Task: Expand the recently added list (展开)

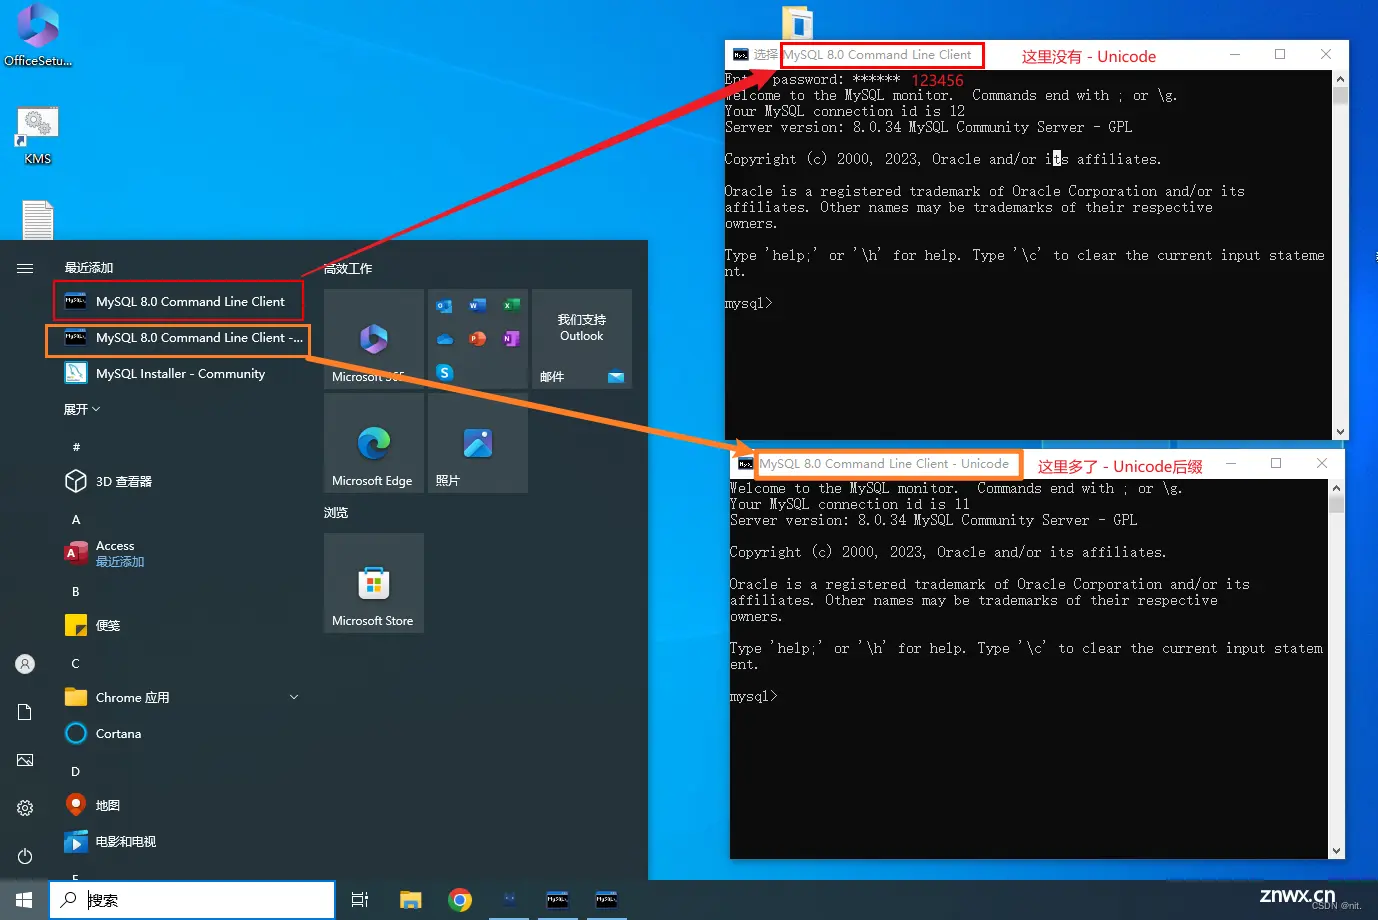Action: coord(82,409)
